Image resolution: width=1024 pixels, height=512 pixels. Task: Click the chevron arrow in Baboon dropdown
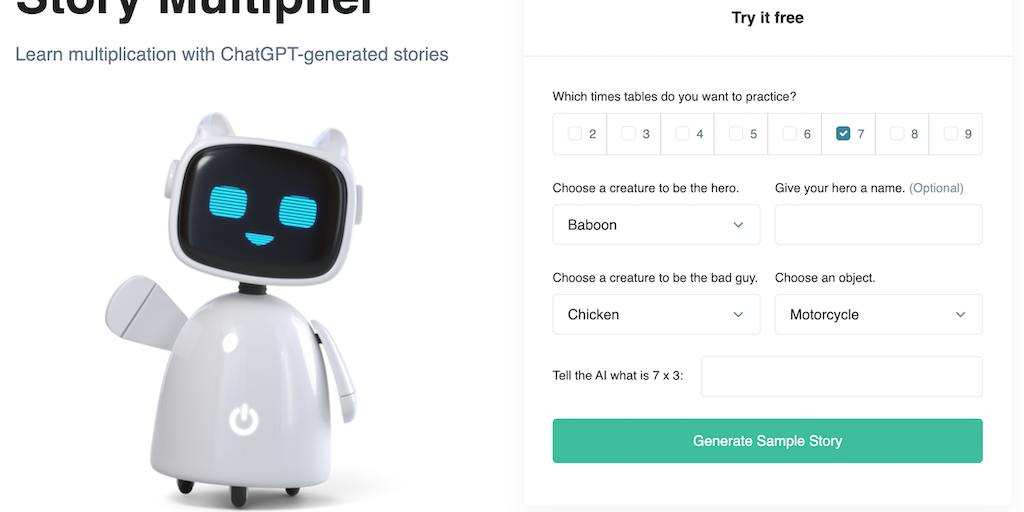tap(738, 225)
